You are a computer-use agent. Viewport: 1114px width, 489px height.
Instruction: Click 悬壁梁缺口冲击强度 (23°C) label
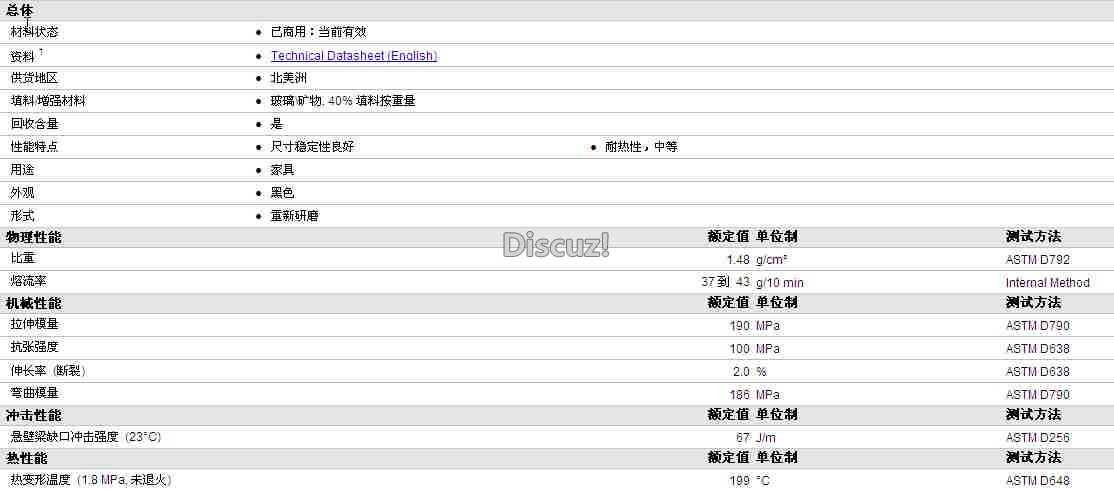point(85,437)
